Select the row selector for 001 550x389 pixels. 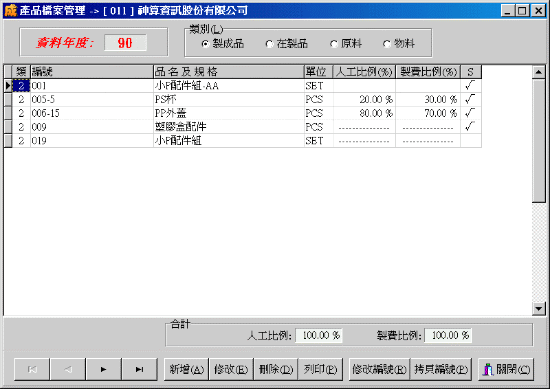8,86
